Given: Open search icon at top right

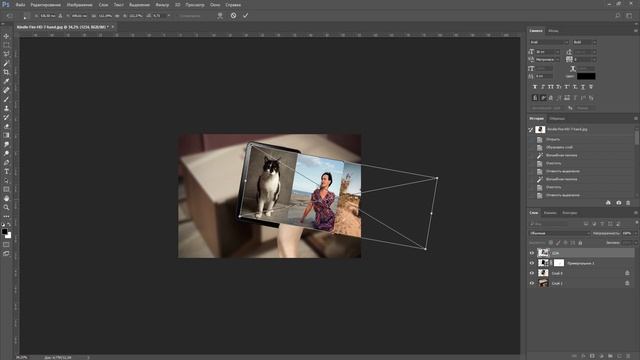Looking at the screenshot, I should point(618,16).
